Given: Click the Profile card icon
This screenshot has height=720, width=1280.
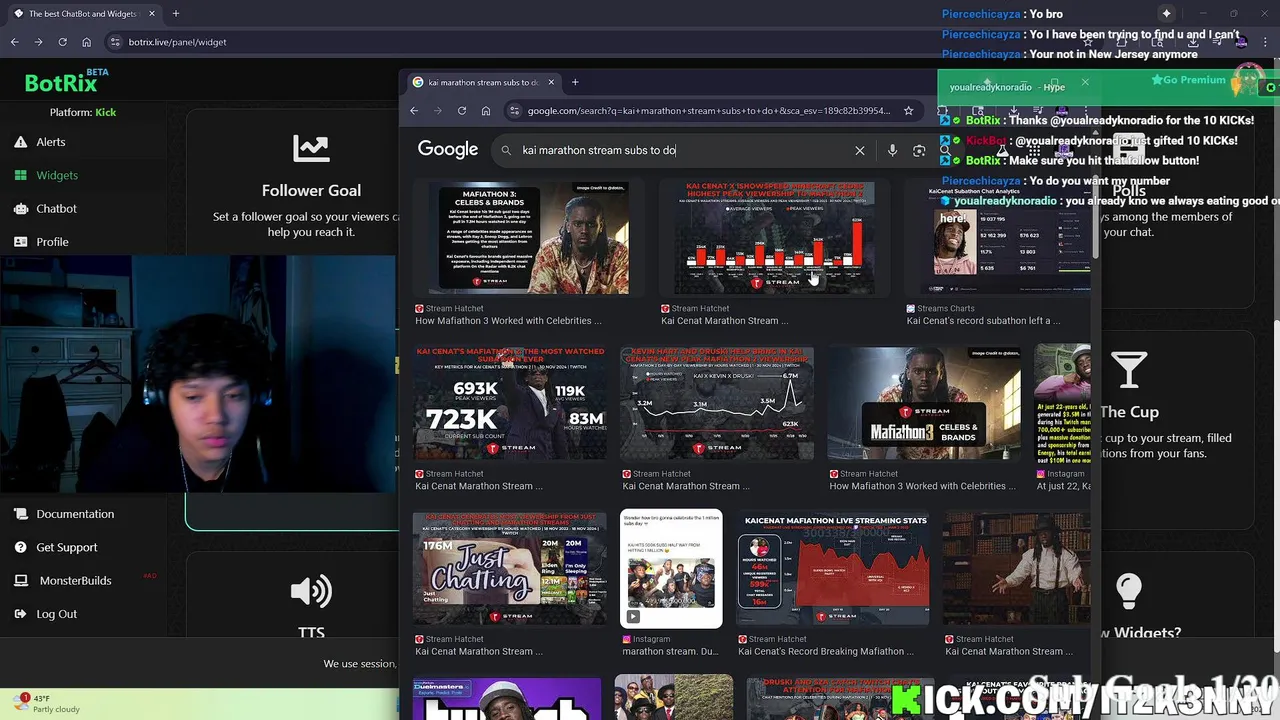Looking at the screenshot, I should tap(20, 241).
